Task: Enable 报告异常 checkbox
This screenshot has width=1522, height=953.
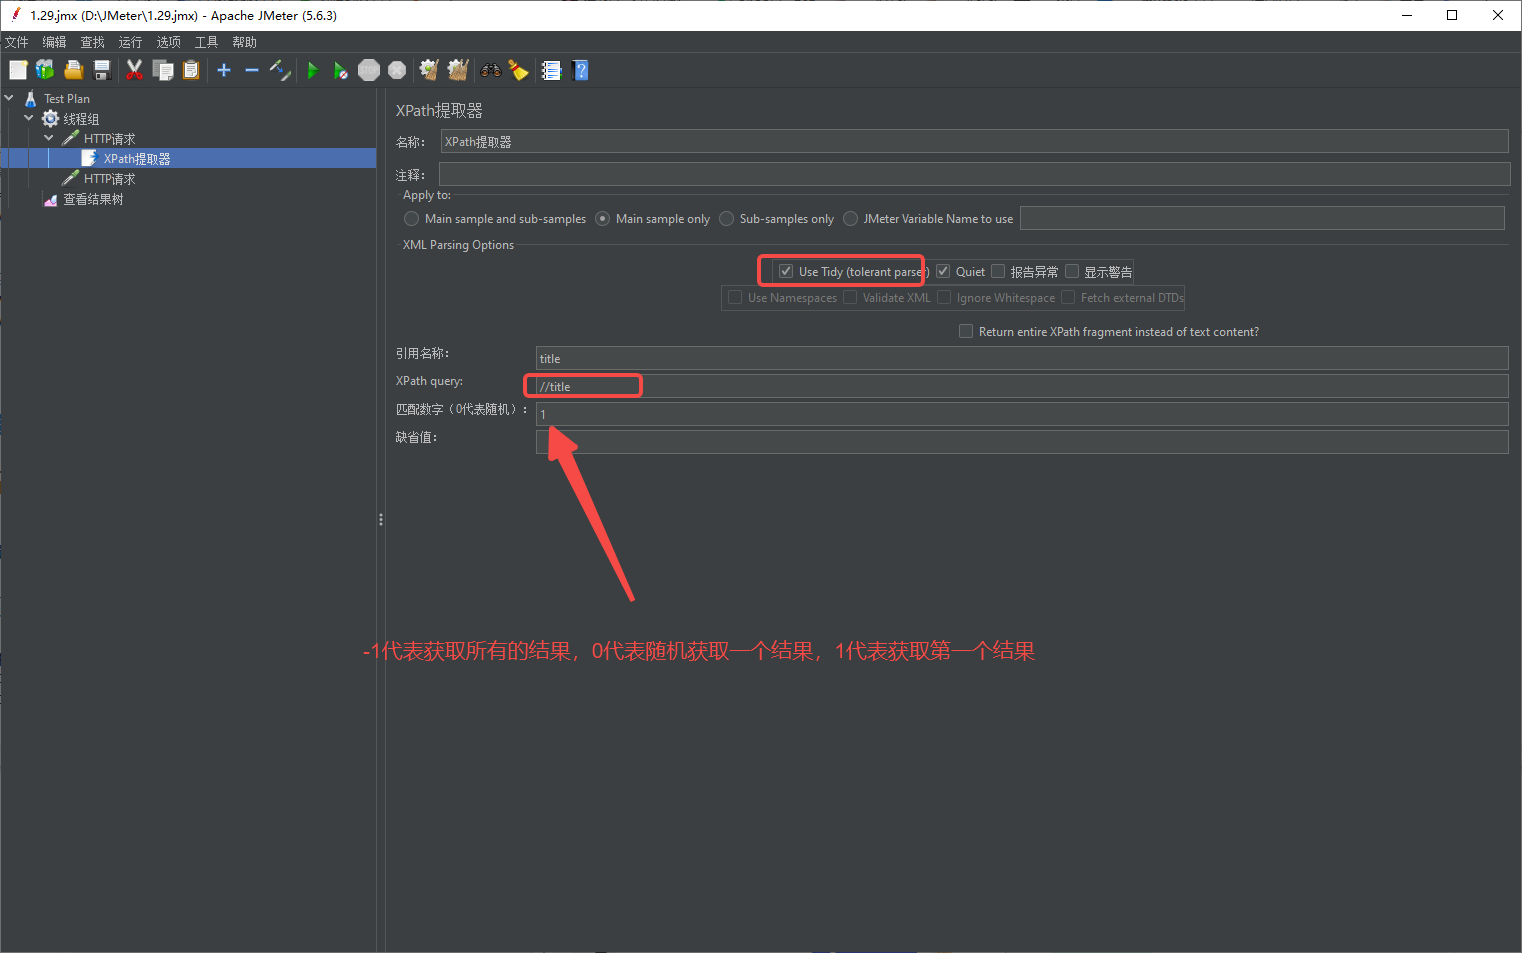Action: point(998,272)
